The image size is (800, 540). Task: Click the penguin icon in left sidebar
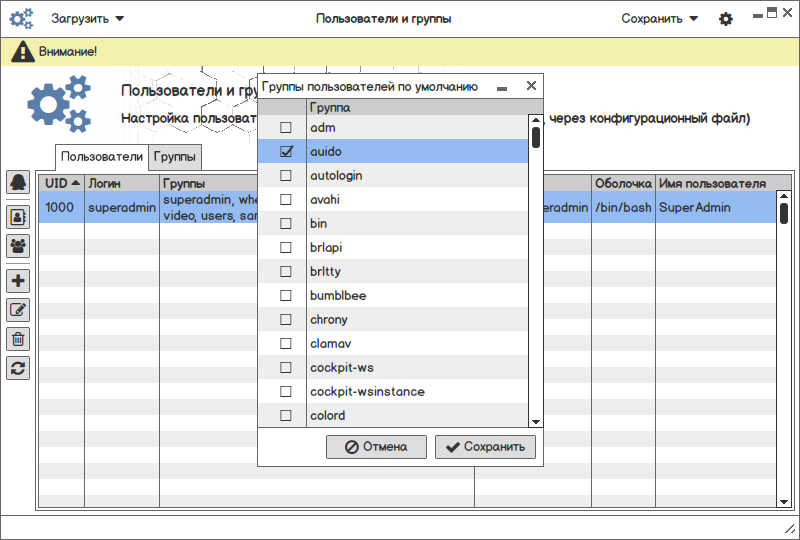pos(18,182)
